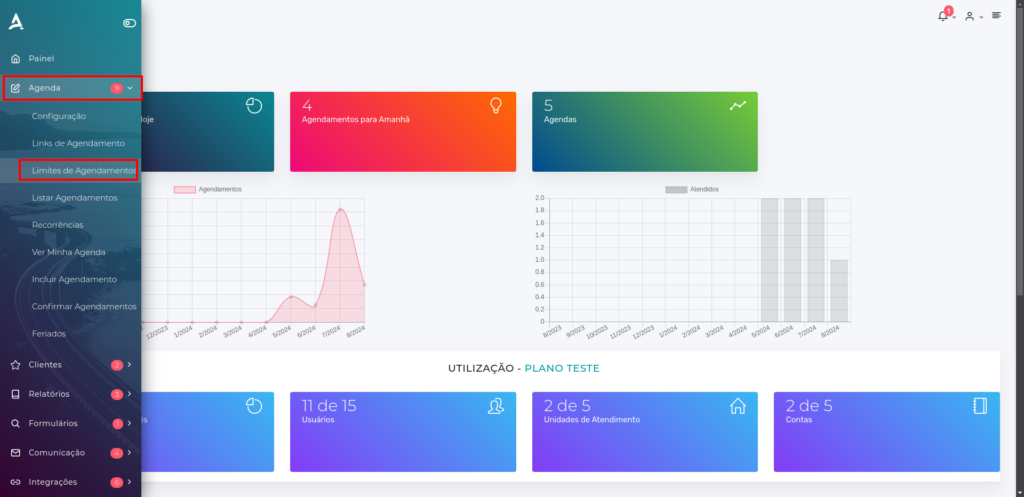1024x497 pixels.
Task: Open Links de Agendamento
Action: click(x=78, y=143)
